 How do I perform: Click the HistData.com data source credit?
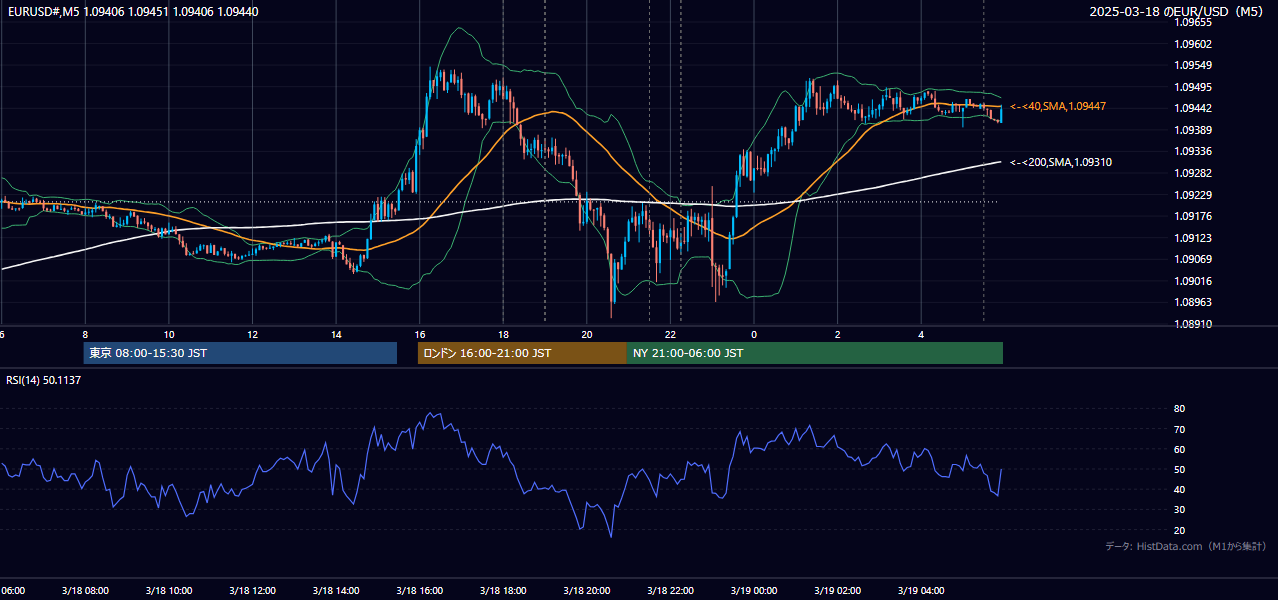[x=1186, y=546]
